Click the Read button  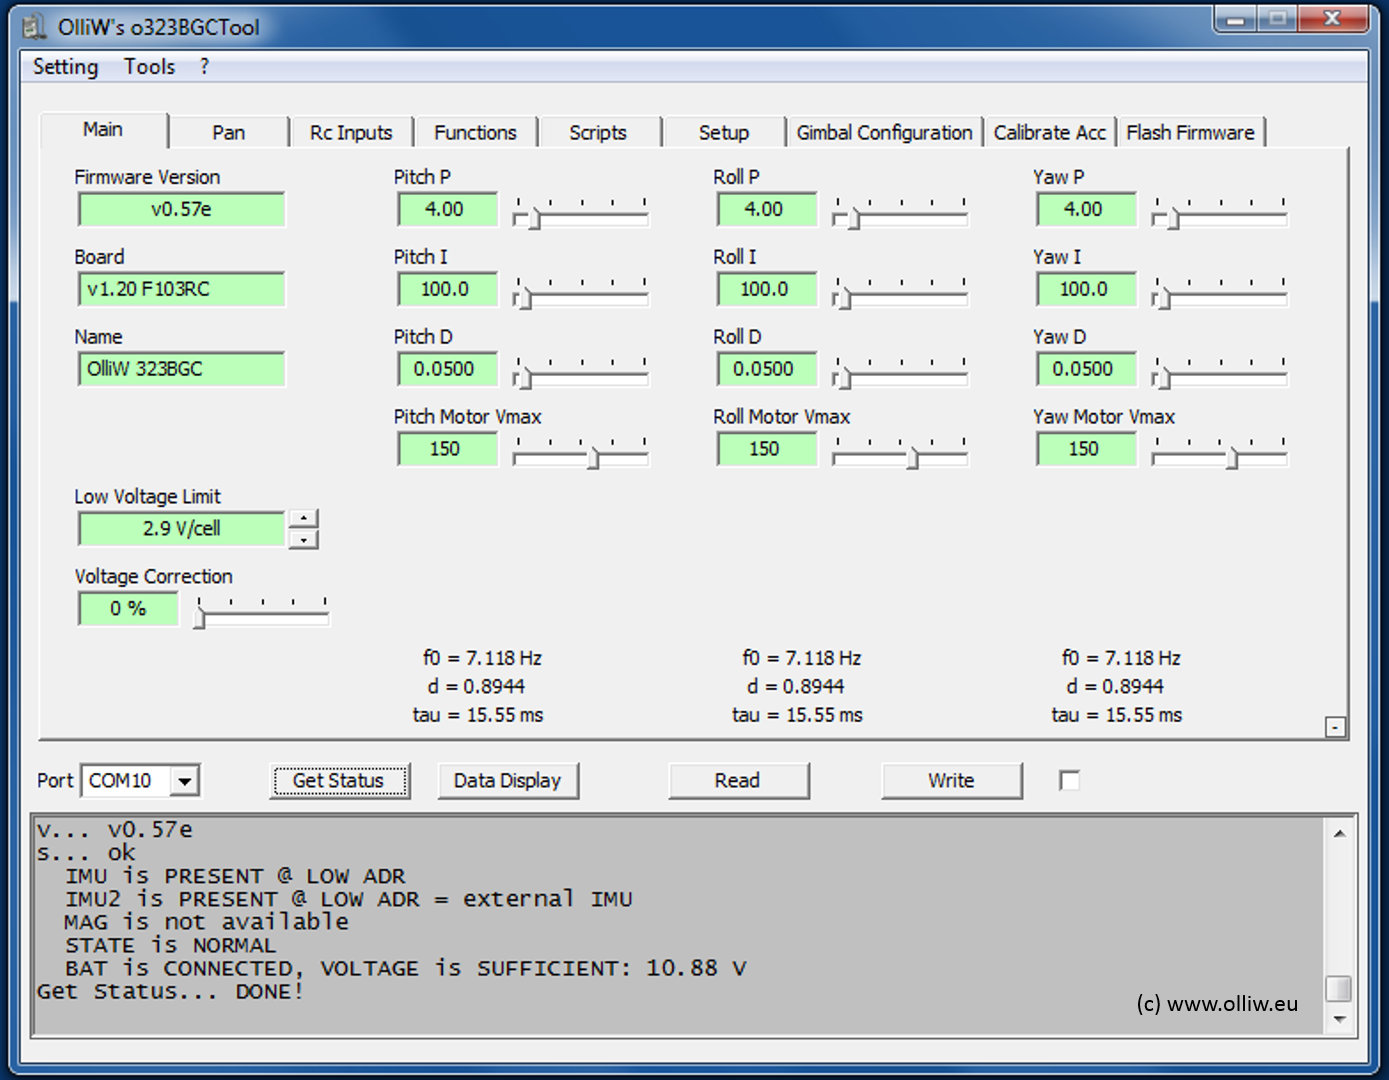tap(737, 781)
